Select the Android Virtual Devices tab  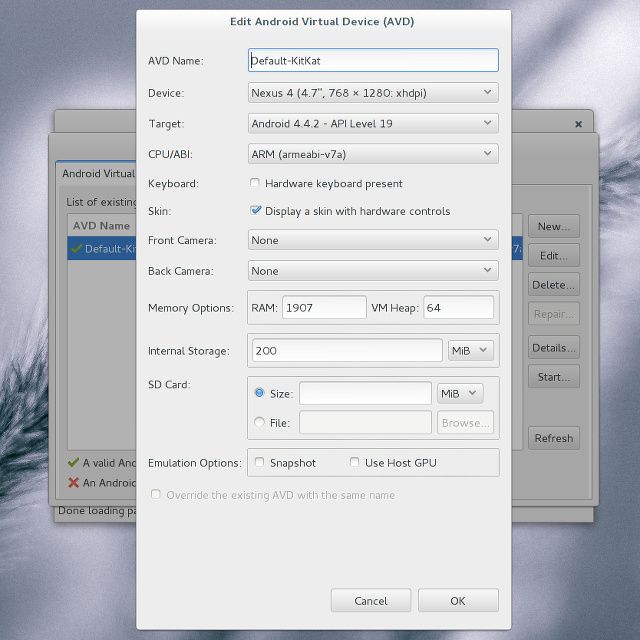pyautogui.click(x=98, y=173)
